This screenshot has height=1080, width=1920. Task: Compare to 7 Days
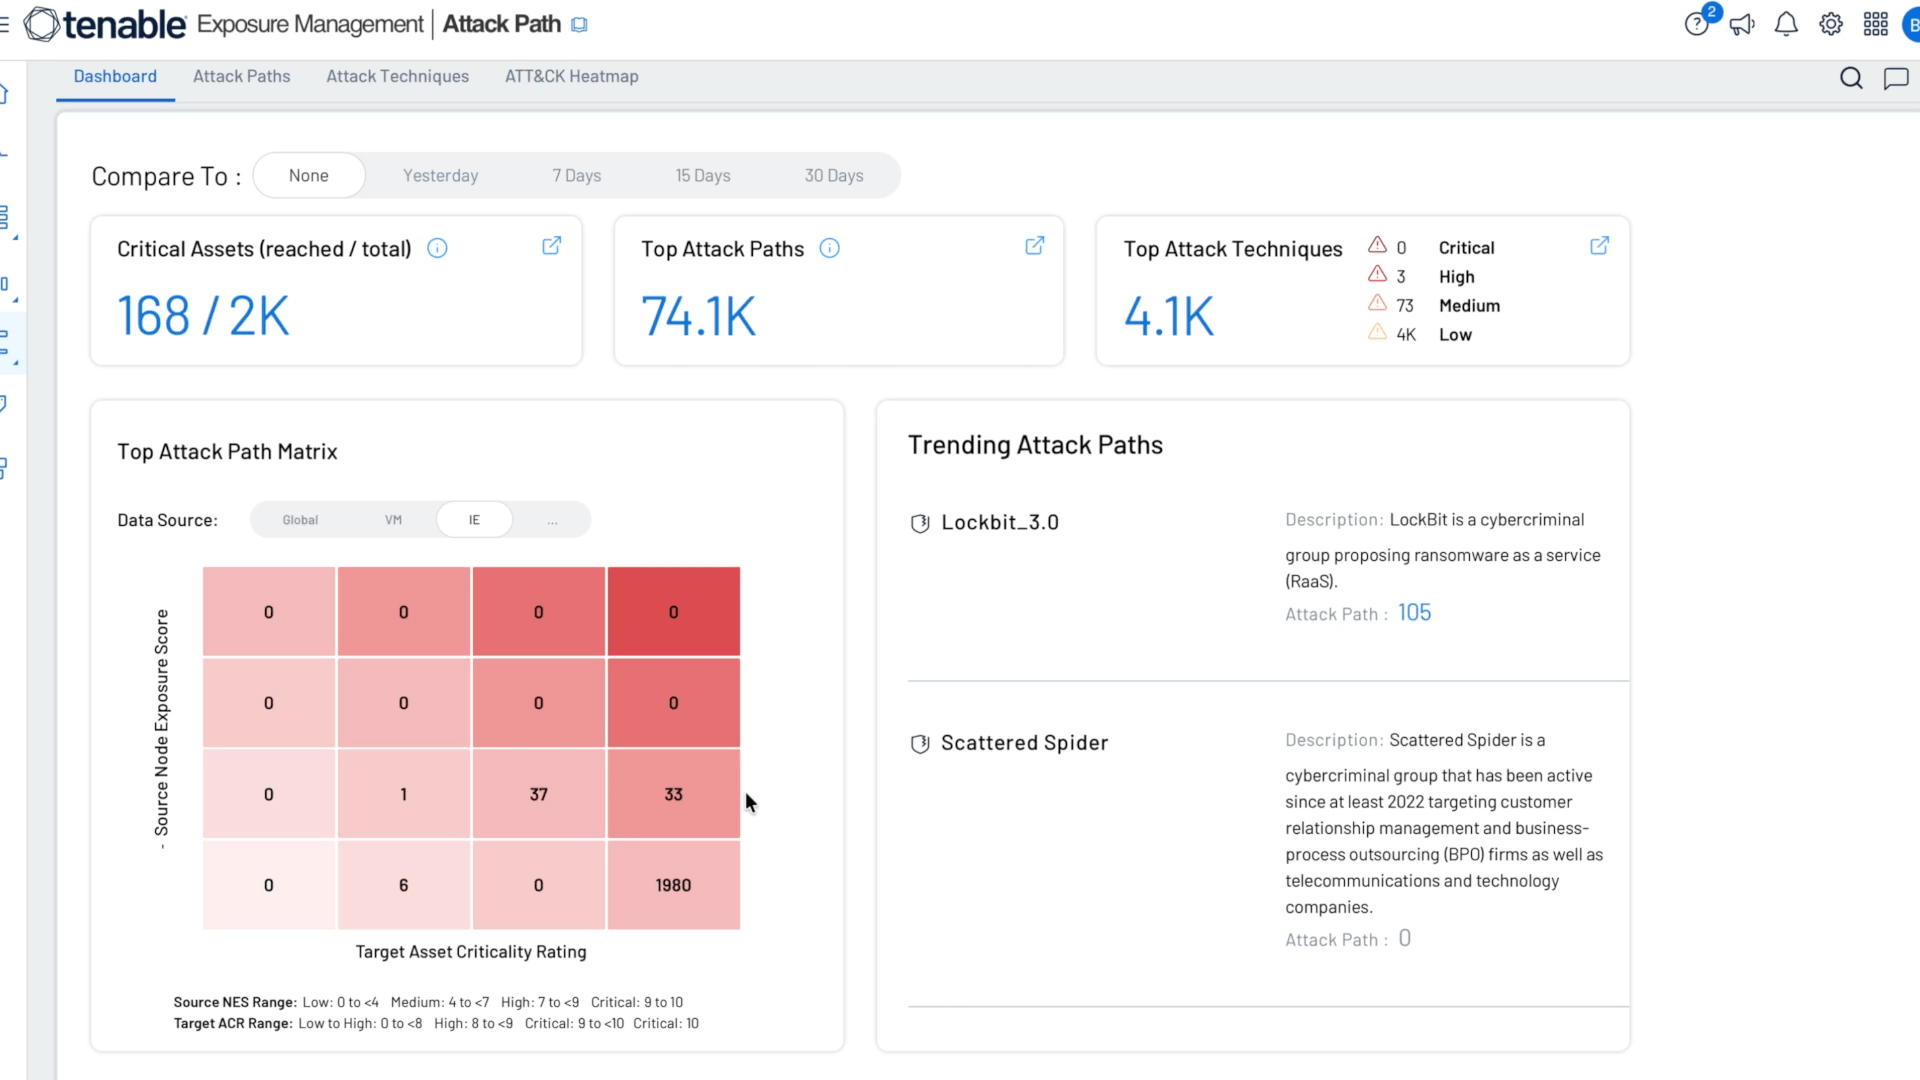[x=577, y=176]
